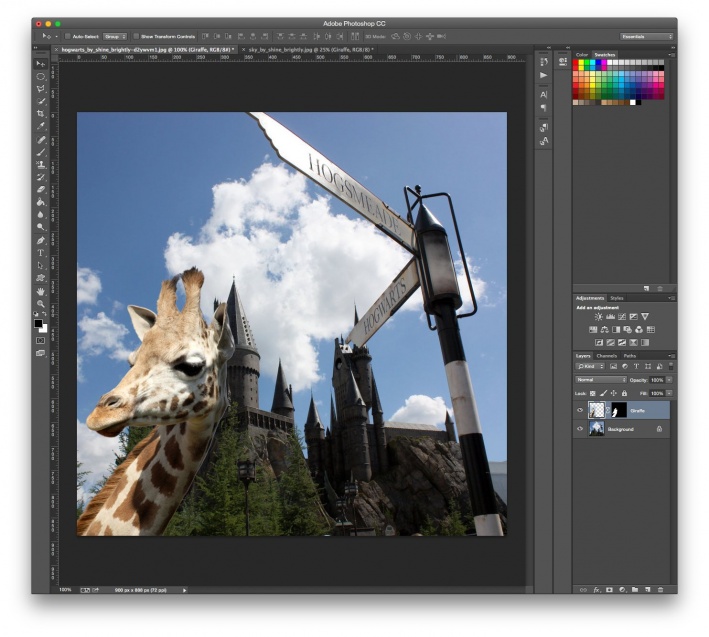Select the Zoom tool in toolbar
The width and height of the screenshot is (709, 637).
(x=41, y=304)
